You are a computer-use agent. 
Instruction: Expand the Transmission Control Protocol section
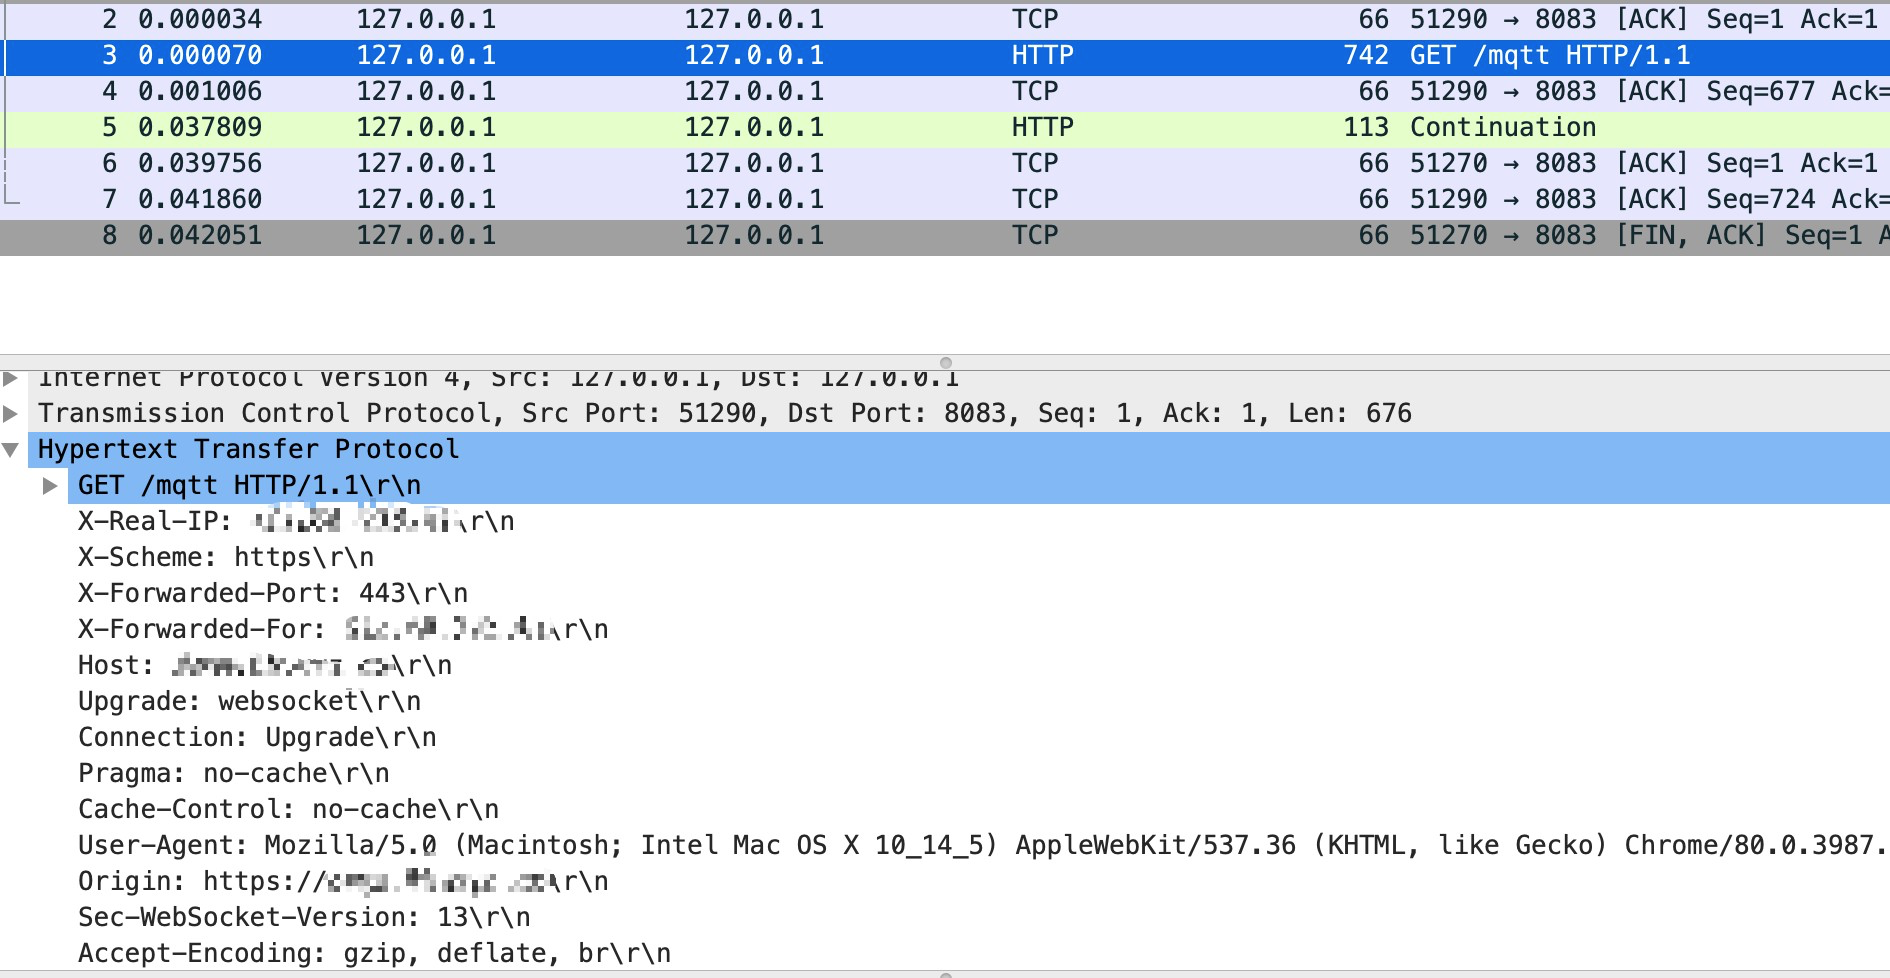pyautogui.click(x=11, y=413)
